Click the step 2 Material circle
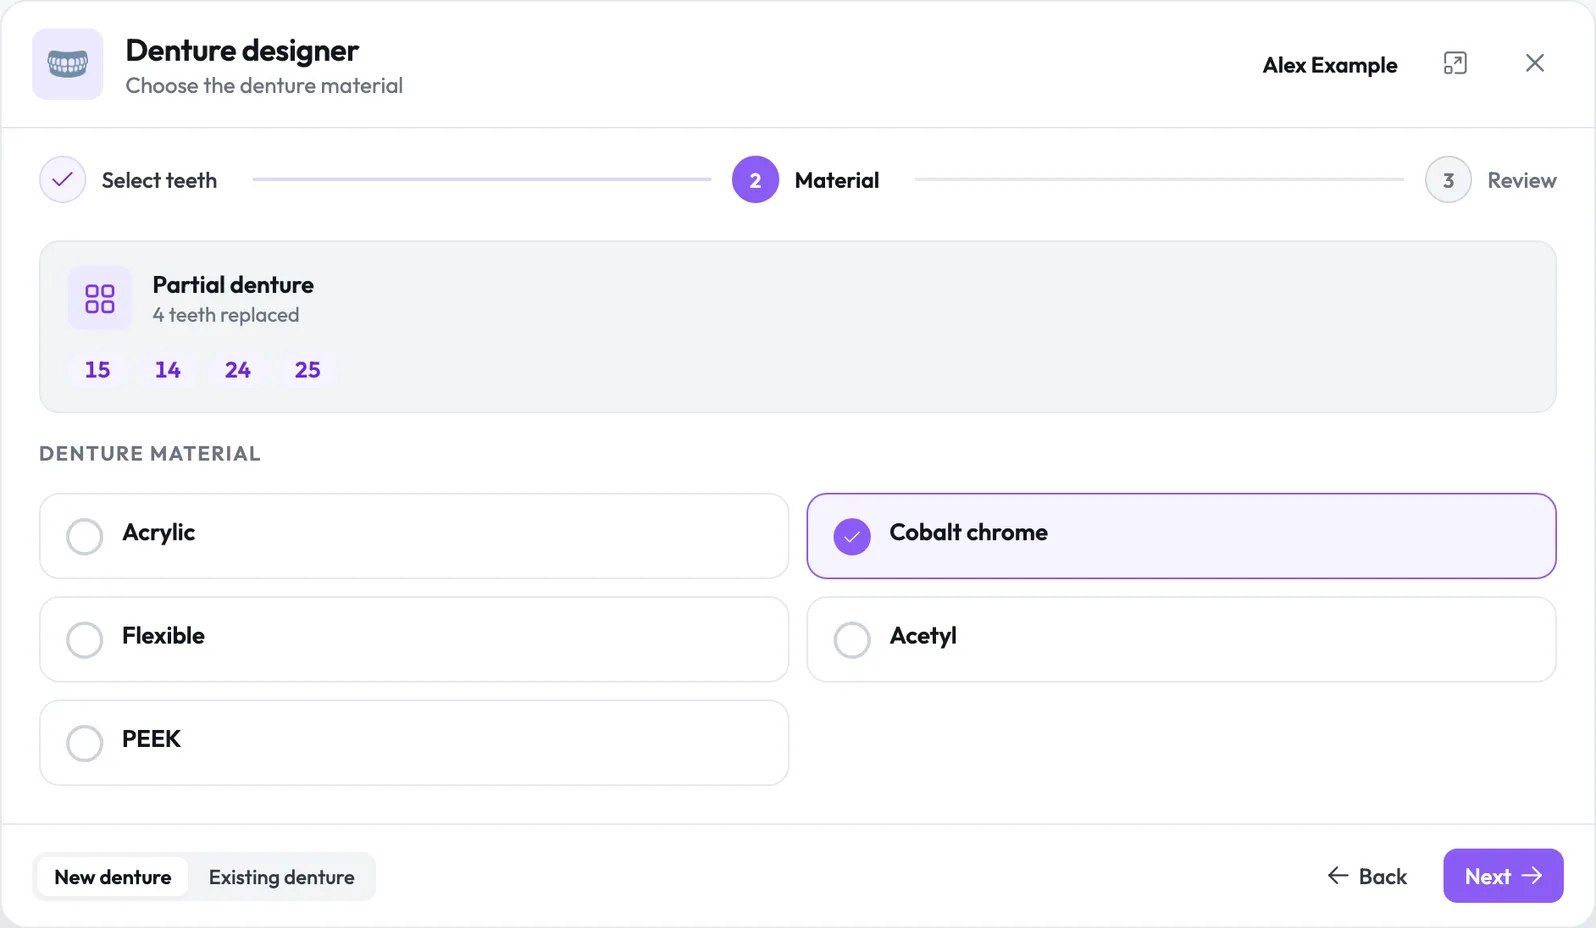Image resolution: width=1596 pixels, height=928 pixels. coord(755,180)
